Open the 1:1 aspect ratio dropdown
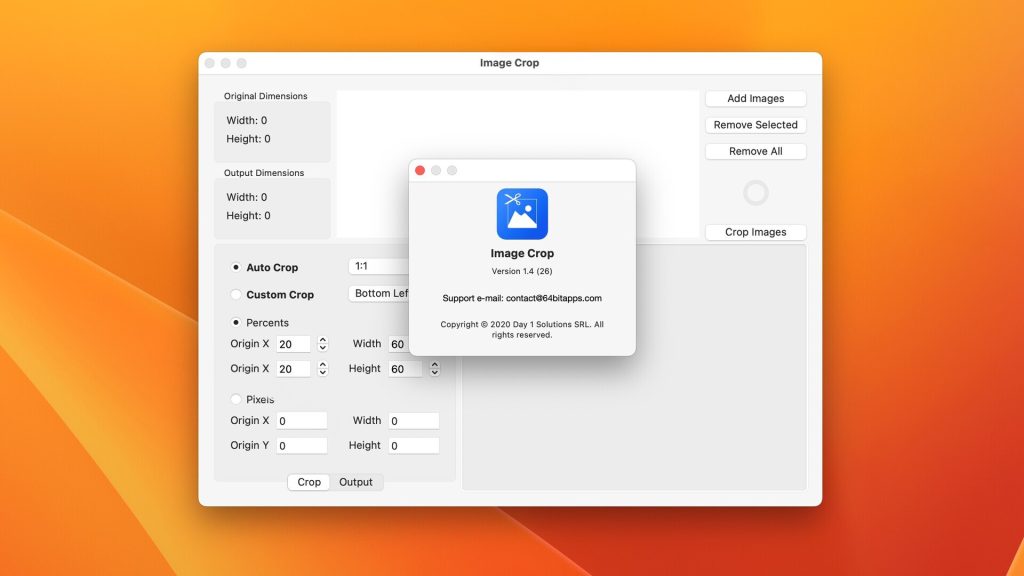Screen dimensions: 1024x576 (x=378, y=267)
